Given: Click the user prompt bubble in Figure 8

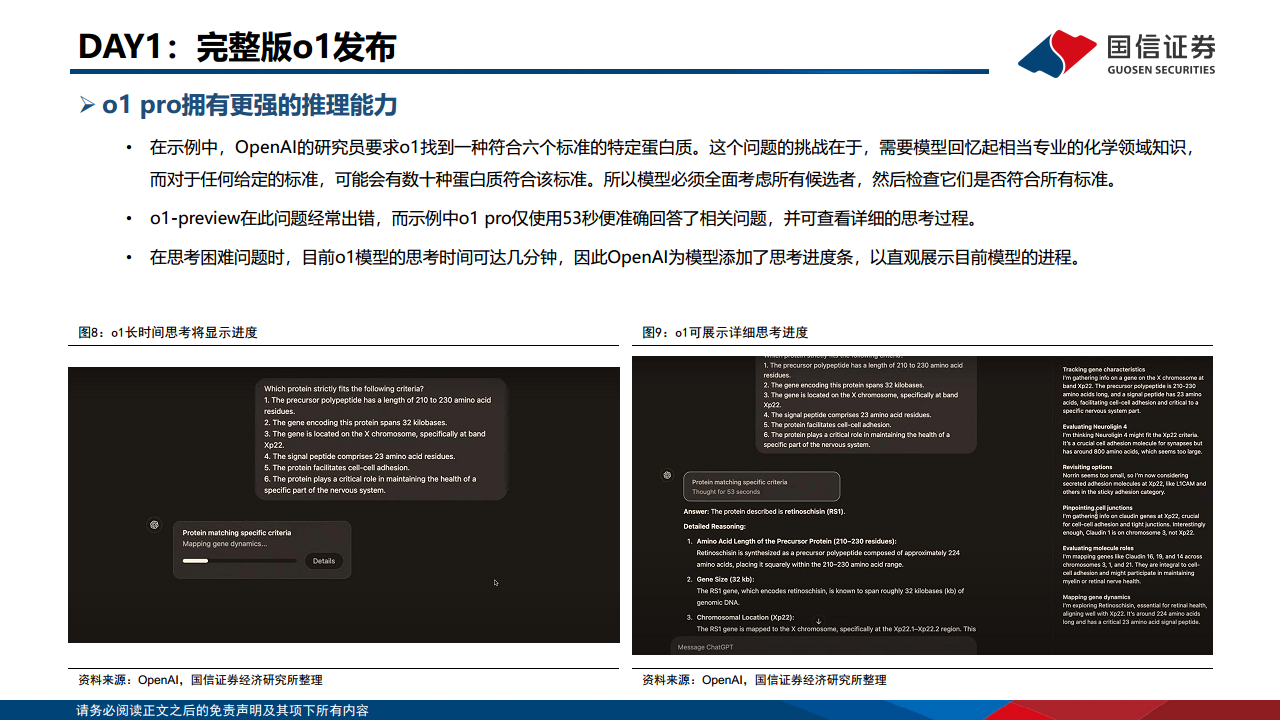Looking at the screenshot, I should (x=381, y=439).
